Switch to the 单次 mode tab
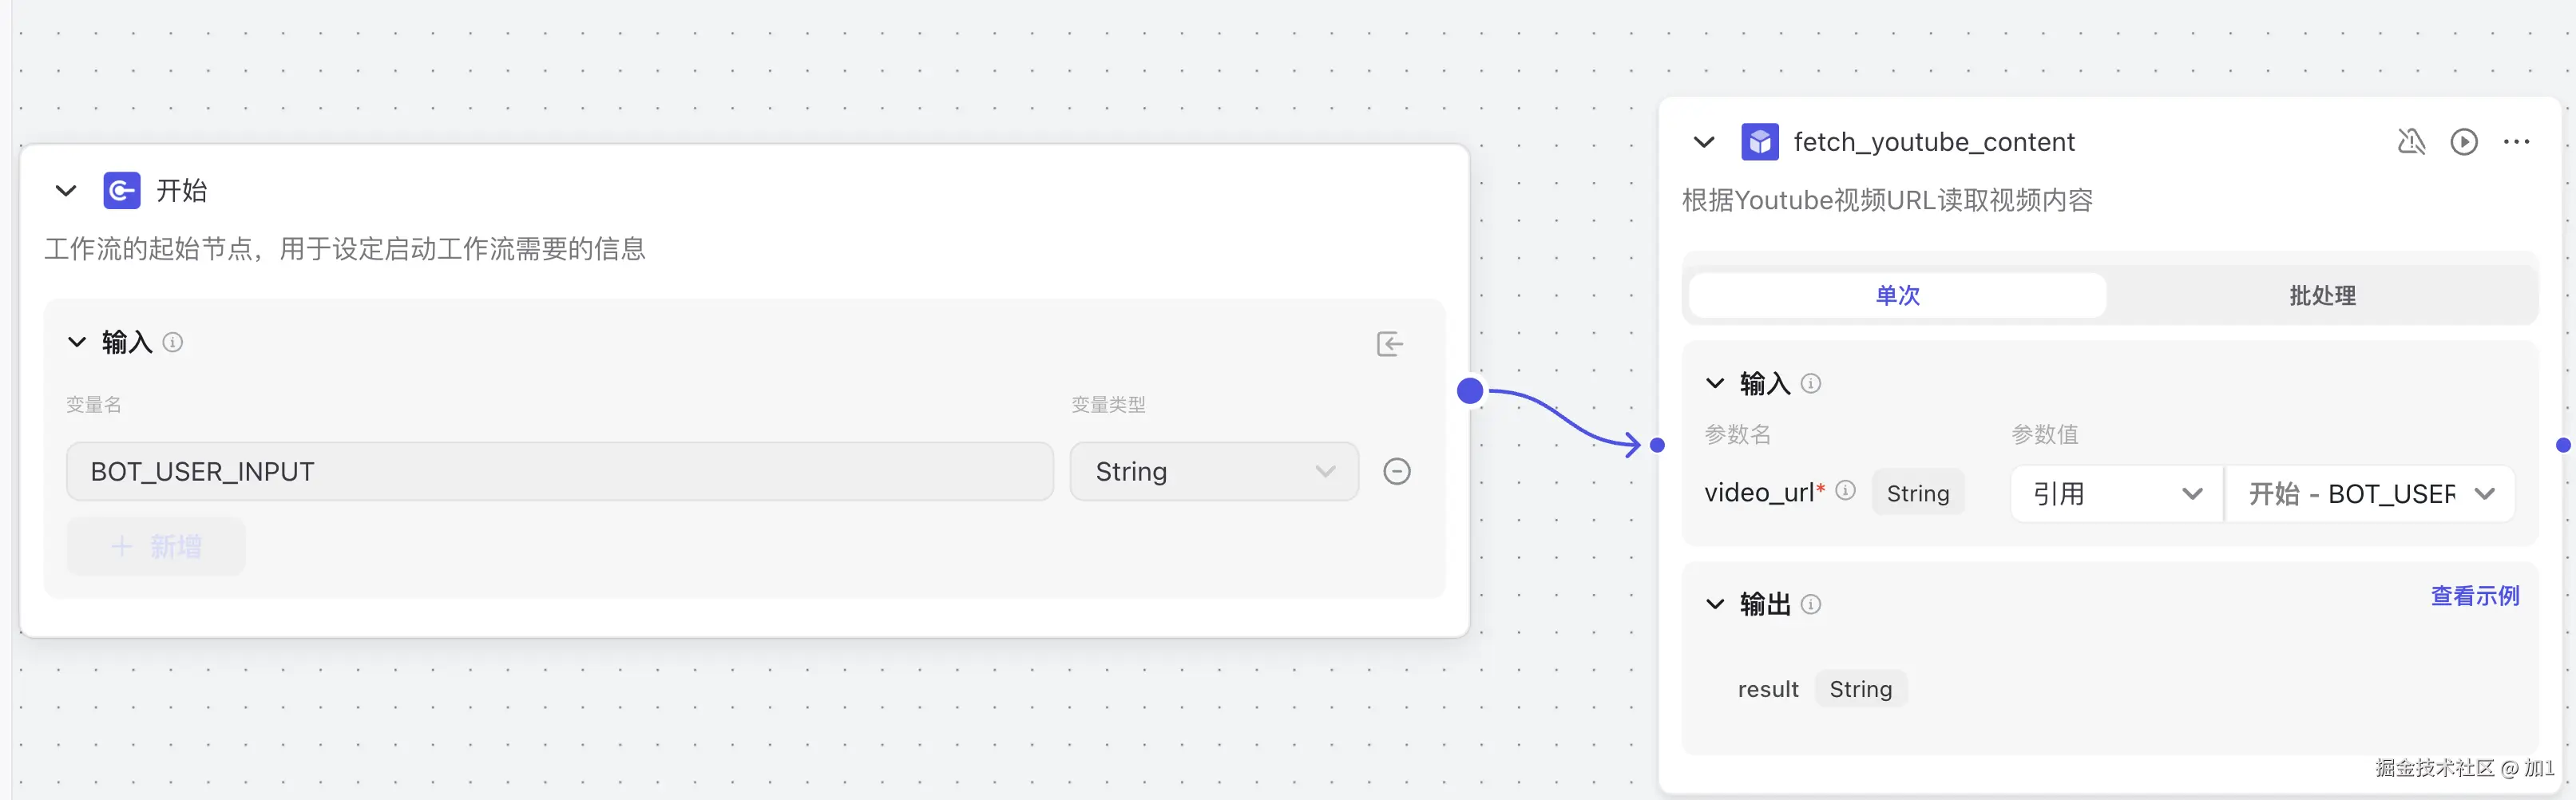2576x800 pixels. click(1897, 296)
